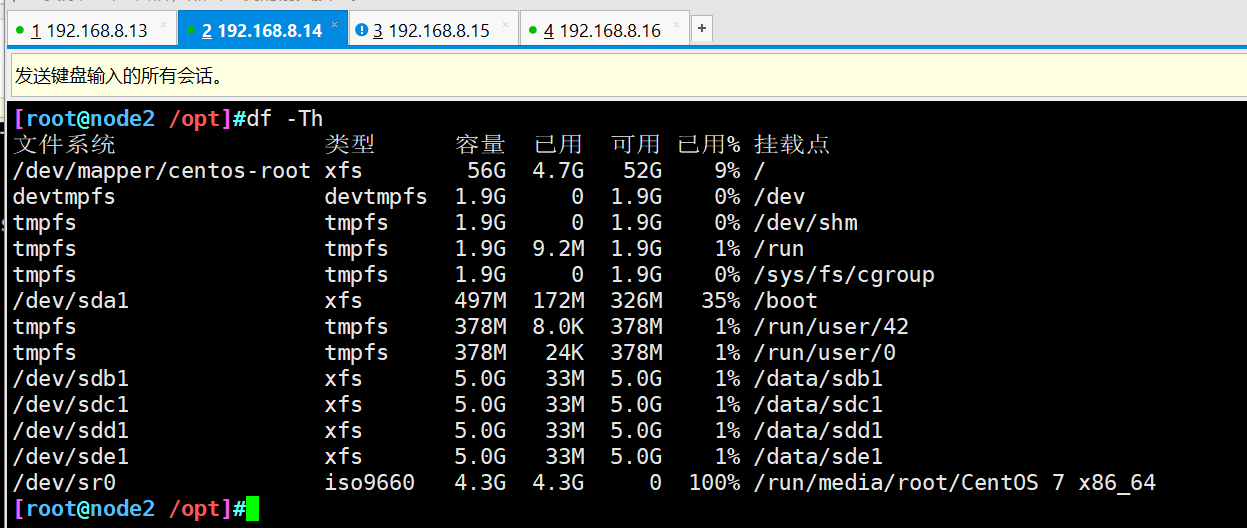Click green status dot on 192.168.8.13 tab

20,30
